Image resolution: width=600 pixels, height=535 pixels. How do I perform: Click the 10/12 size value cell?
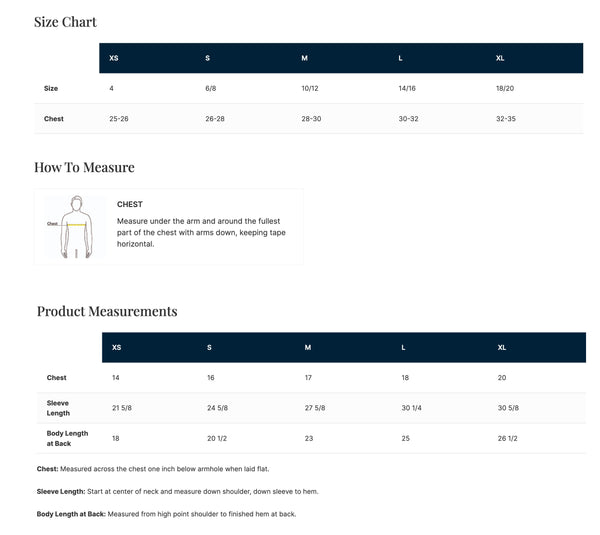tap(310, 88)
